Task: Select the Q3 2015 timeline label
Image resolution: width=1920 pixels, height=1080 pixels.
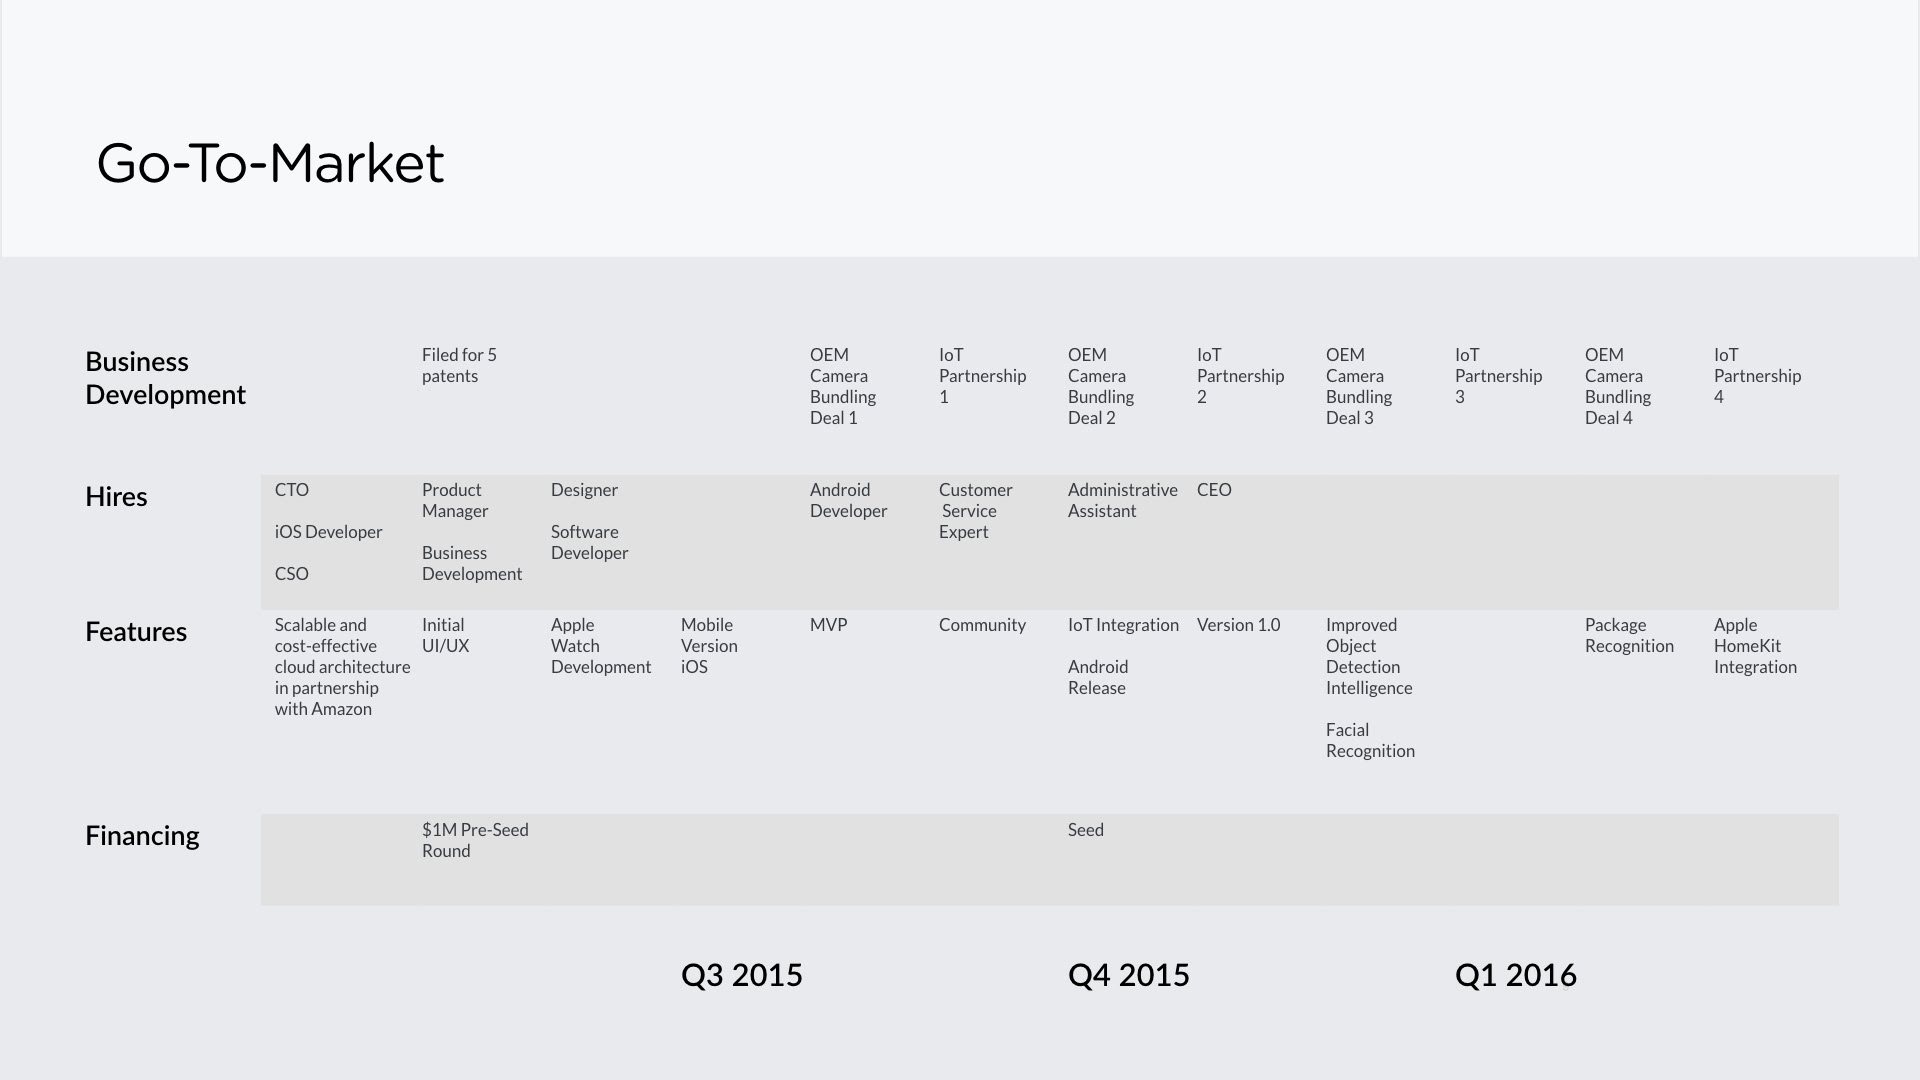Action: click(x=741, y=975)
